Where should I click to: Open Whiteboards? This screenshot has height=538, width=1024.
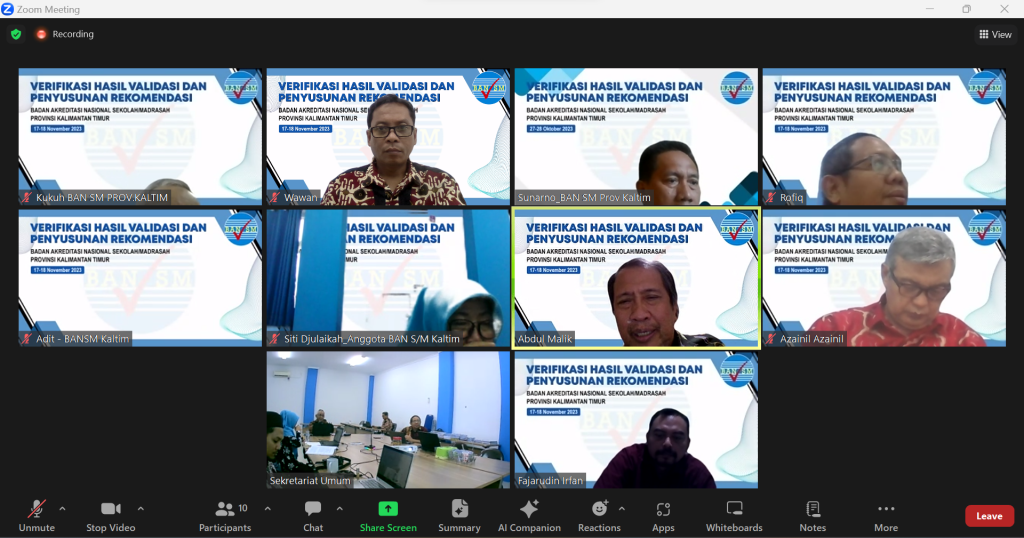(x=734, y=516)
